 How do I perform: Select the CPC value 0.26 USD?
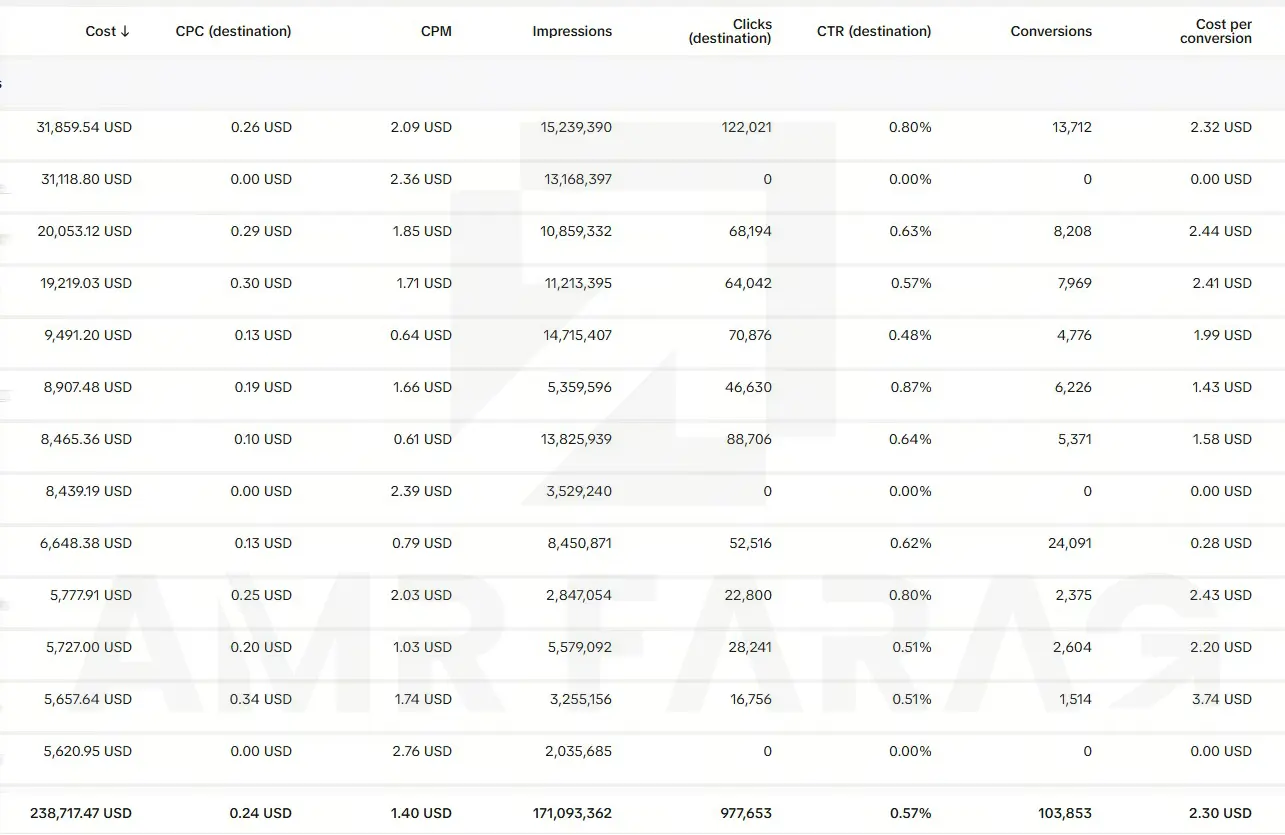pyautogui.click(x=261, y=127)
